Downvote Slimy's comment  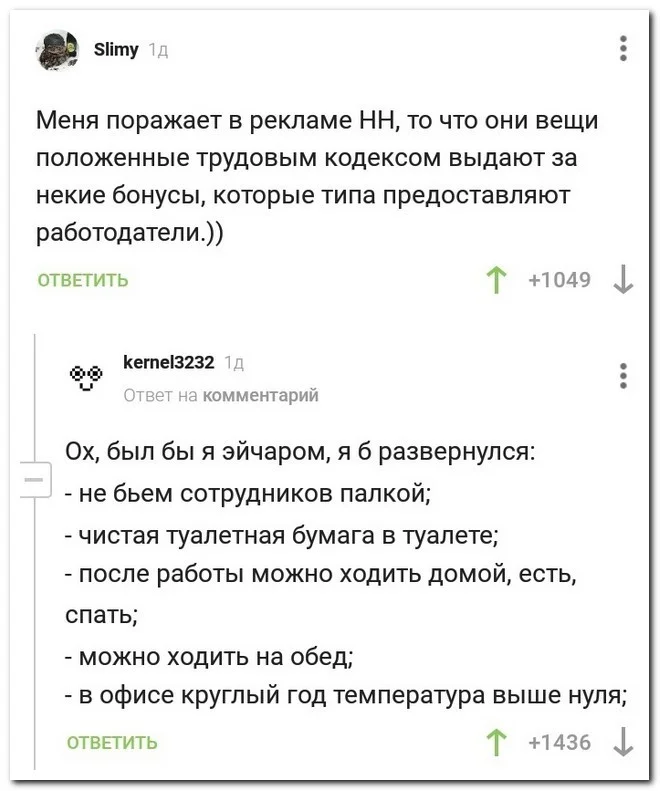[x=624, y=280]
